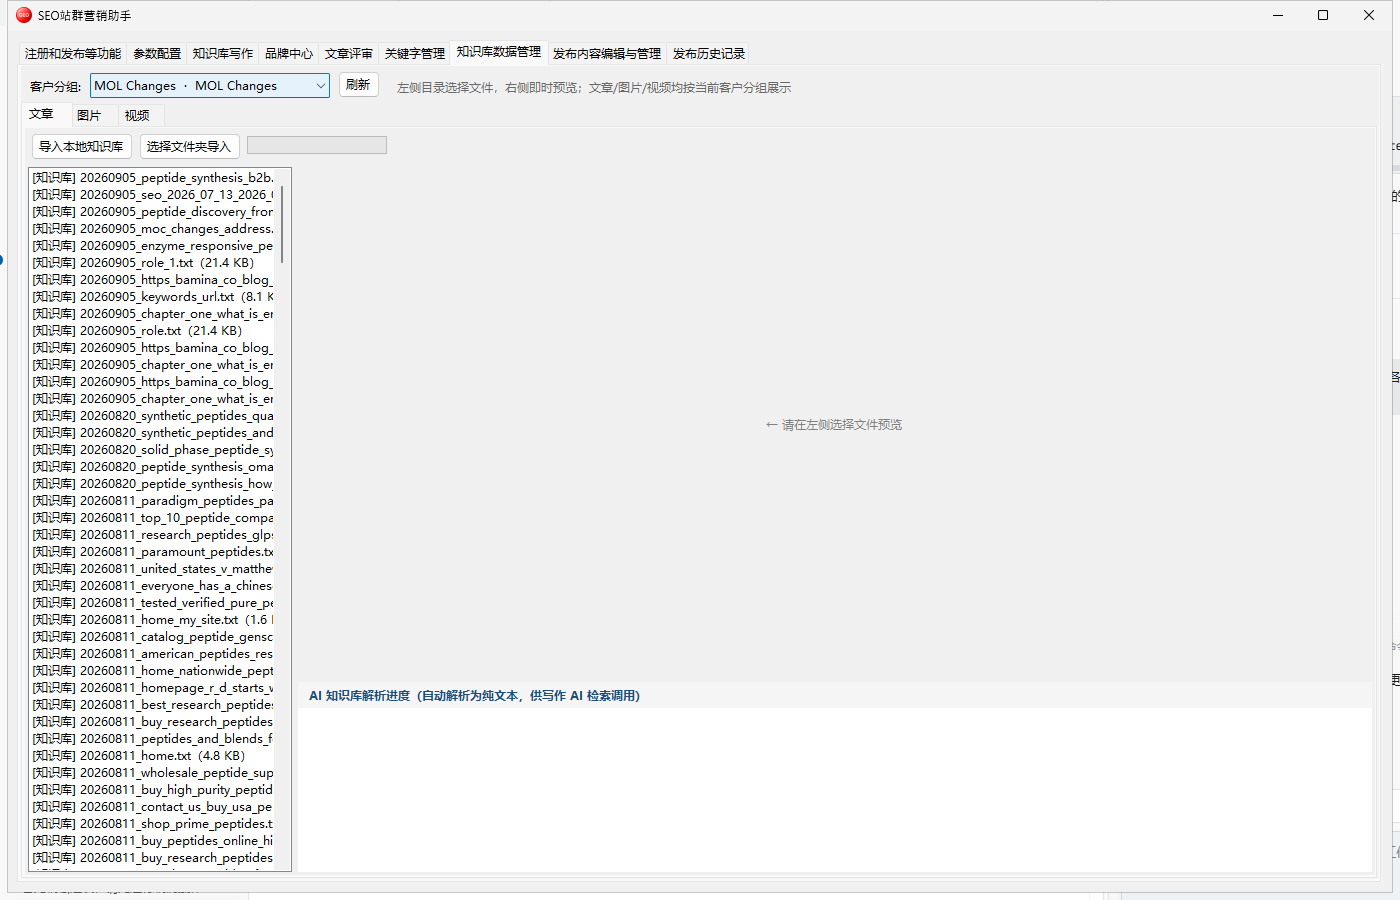Show the 视频 sub-tab
Screen dimensions: 1400x900
point(137,116)
